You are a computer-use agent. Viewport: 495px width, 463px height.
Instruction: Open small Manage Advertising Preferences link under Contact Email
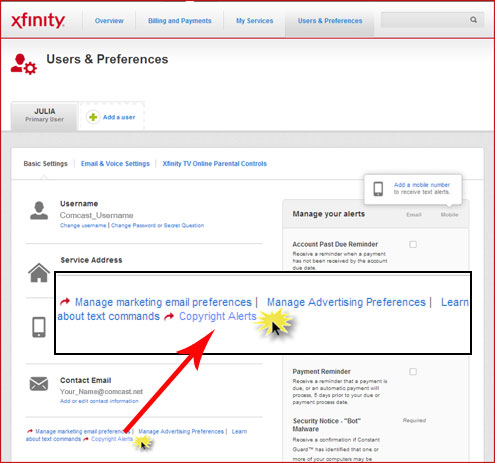coord(181,431)
